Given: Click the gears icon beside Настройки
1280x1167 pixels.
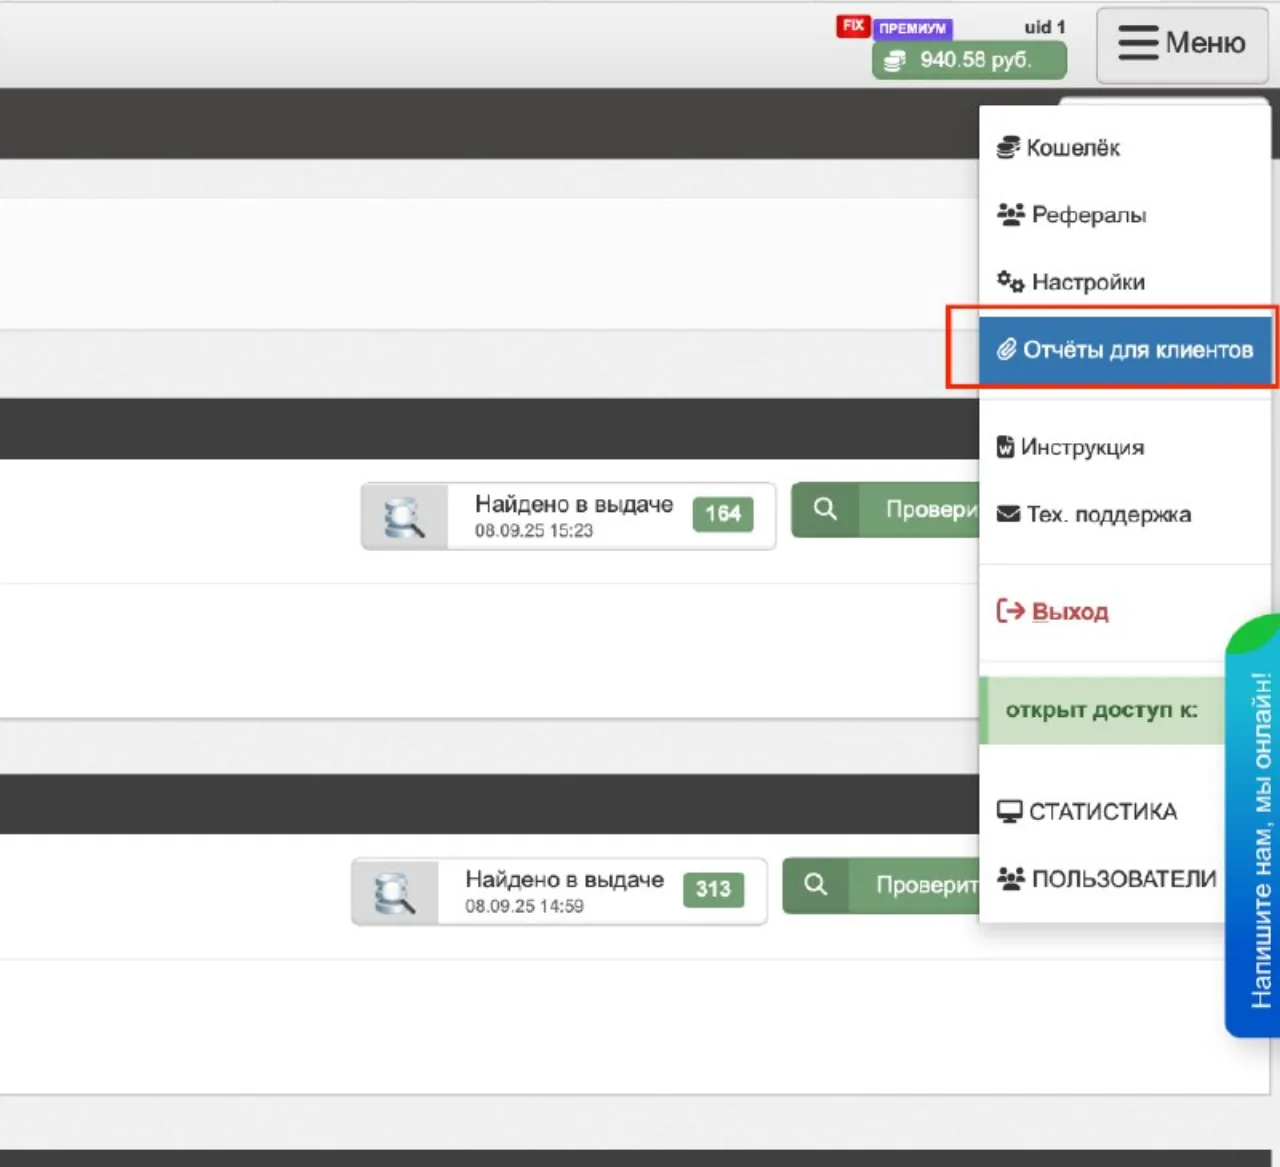Looking at the screenshot, I should pyautogui.click(x=1010, y=282).
